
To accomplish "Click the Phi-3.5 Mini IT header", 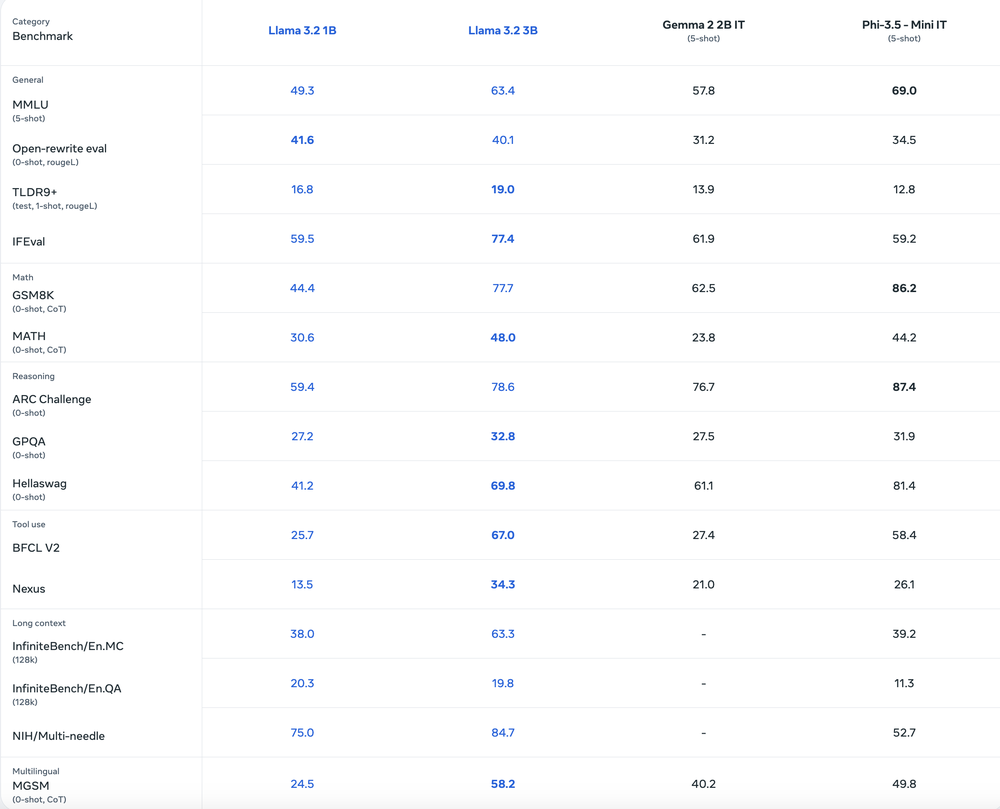I will click(x=903, y=27).
